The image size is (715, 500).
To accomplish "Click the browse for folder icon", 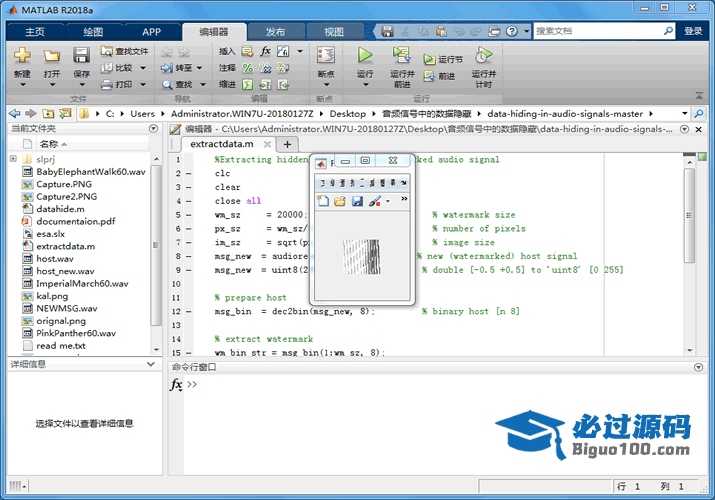I will pyautogui.click(x=65, y=113).
